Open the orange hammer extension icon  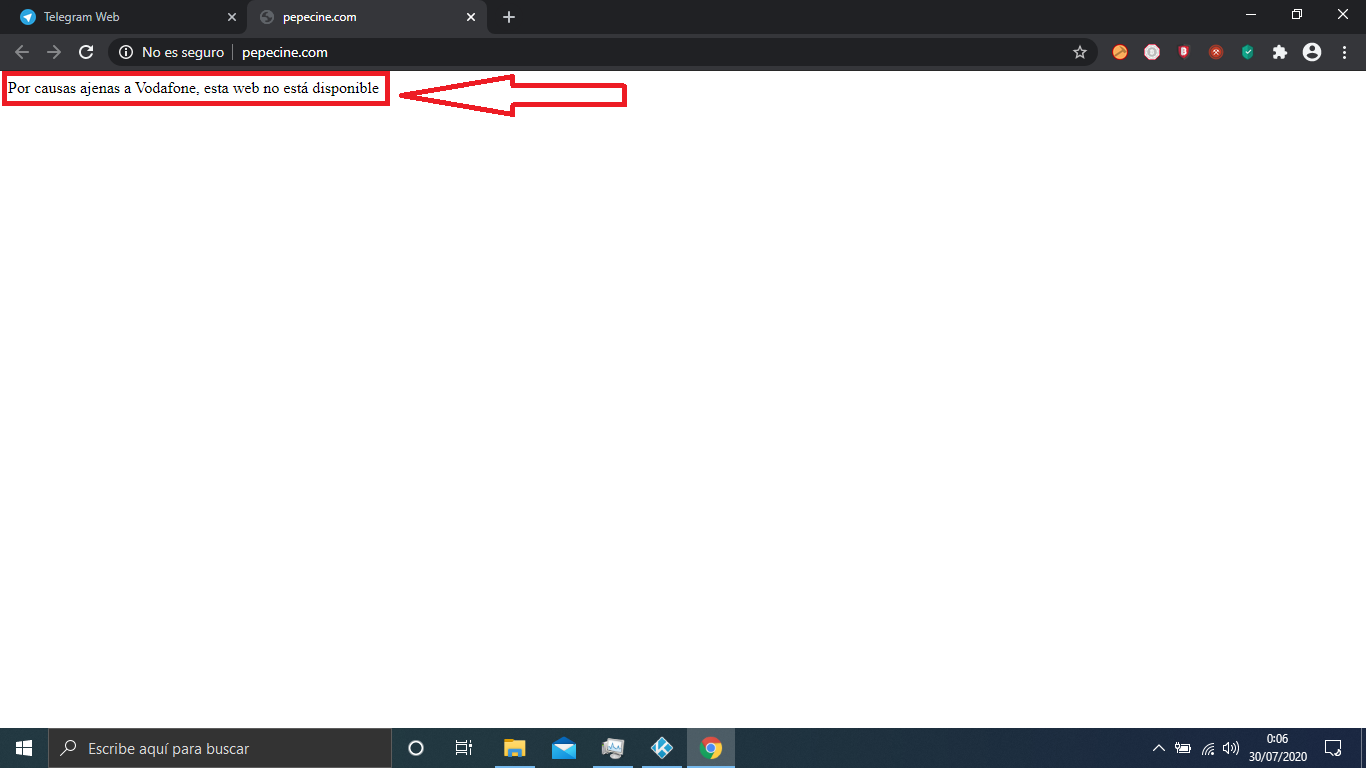tap(1120, 52)
